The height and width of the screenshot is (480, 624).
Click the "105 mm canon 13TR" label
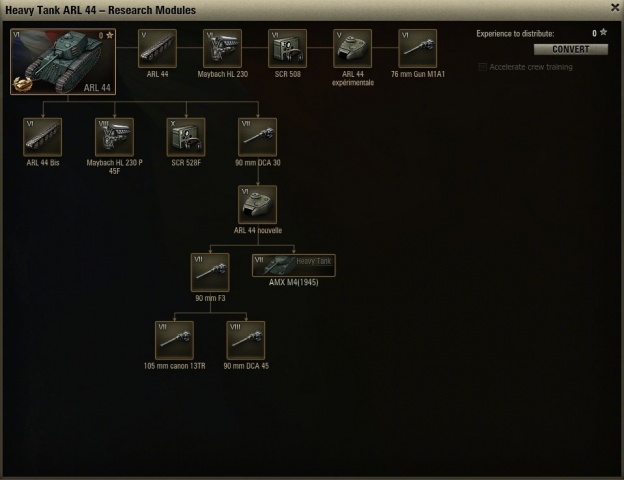pos(174,366)
